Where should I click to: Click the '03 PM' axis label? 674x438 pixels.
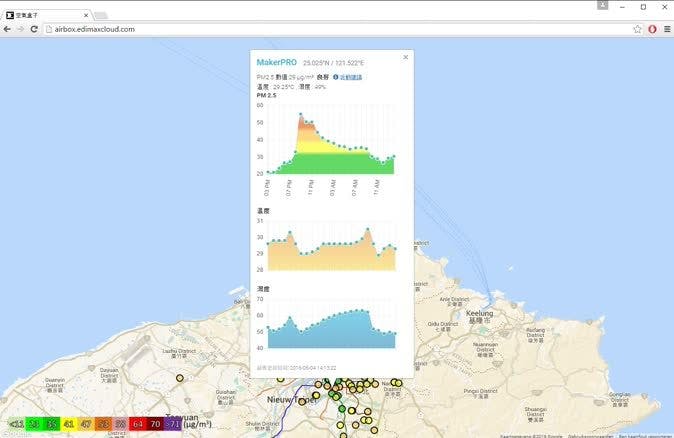(x=267, y=188)
